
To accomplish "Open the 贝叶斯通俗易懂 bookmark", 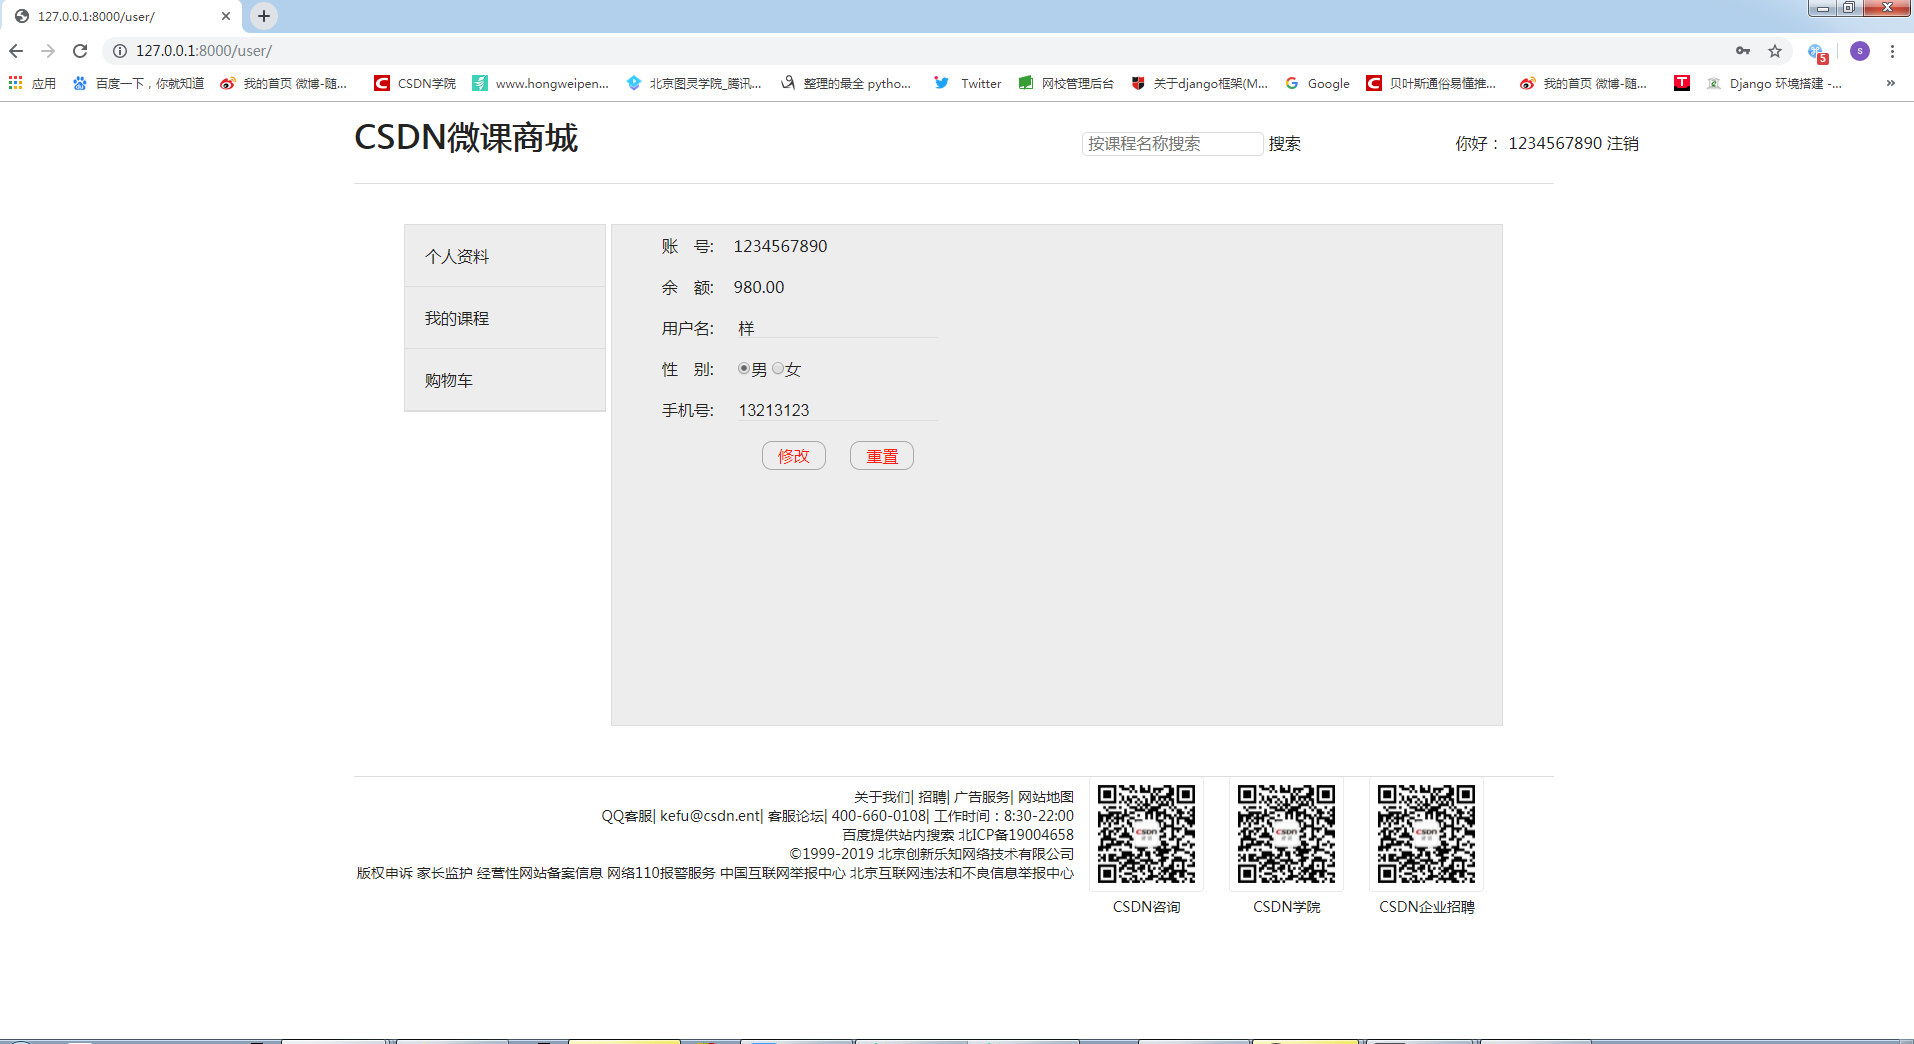I will point(1432,83).
